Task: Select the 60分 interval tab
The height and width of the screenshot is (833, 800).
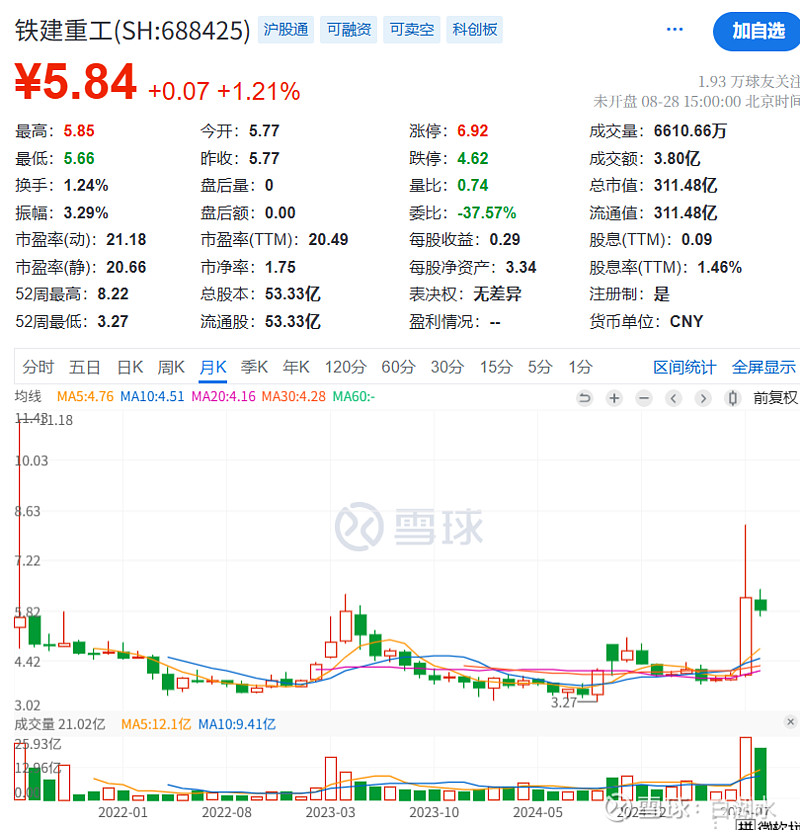Action: tap(398, 367)
